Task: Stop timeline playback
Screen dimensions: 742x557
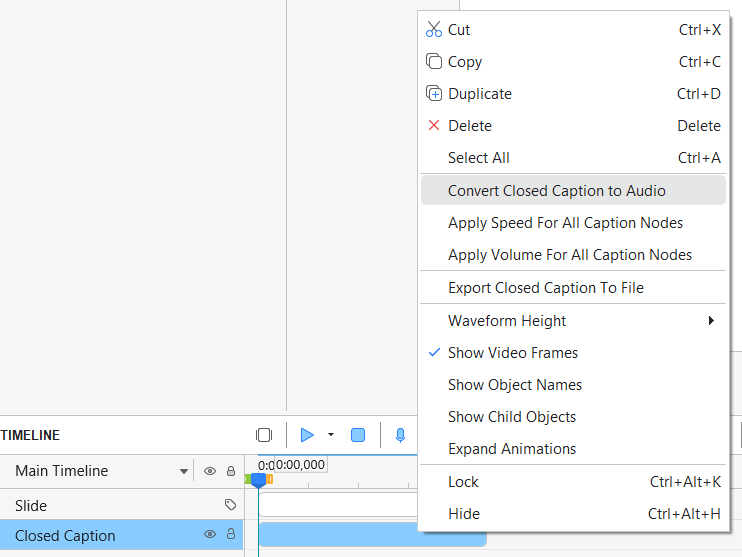Action: point(358,435)
